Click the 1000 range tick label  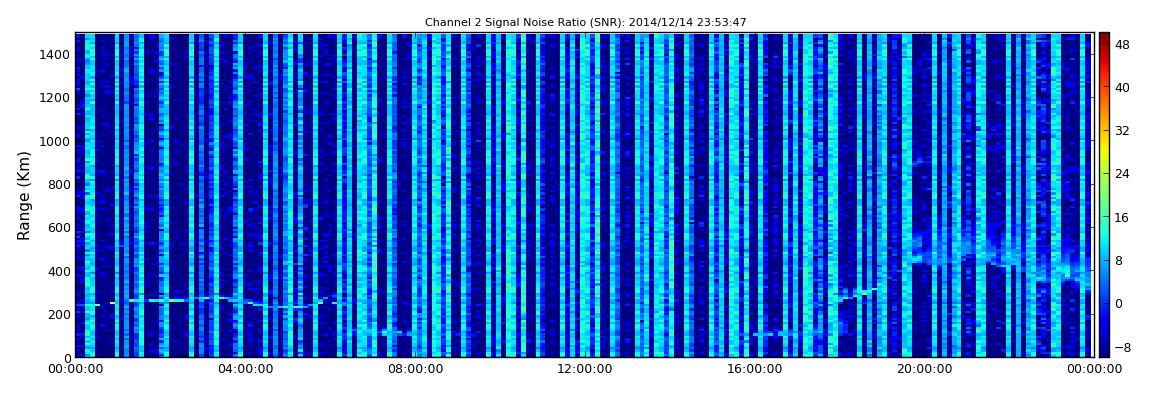[56, 141]
